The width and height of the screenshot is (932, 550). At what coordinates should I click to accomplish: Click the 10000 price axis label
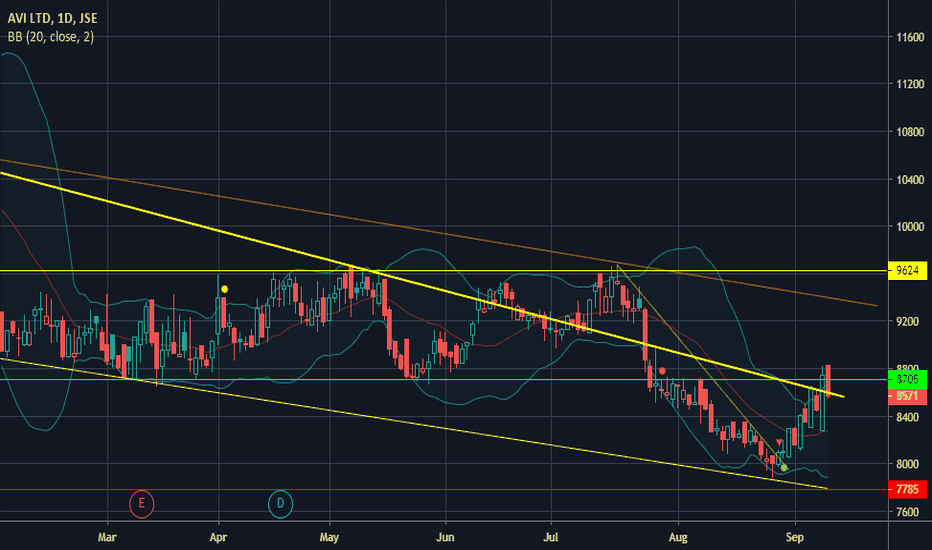coord(910,227)
